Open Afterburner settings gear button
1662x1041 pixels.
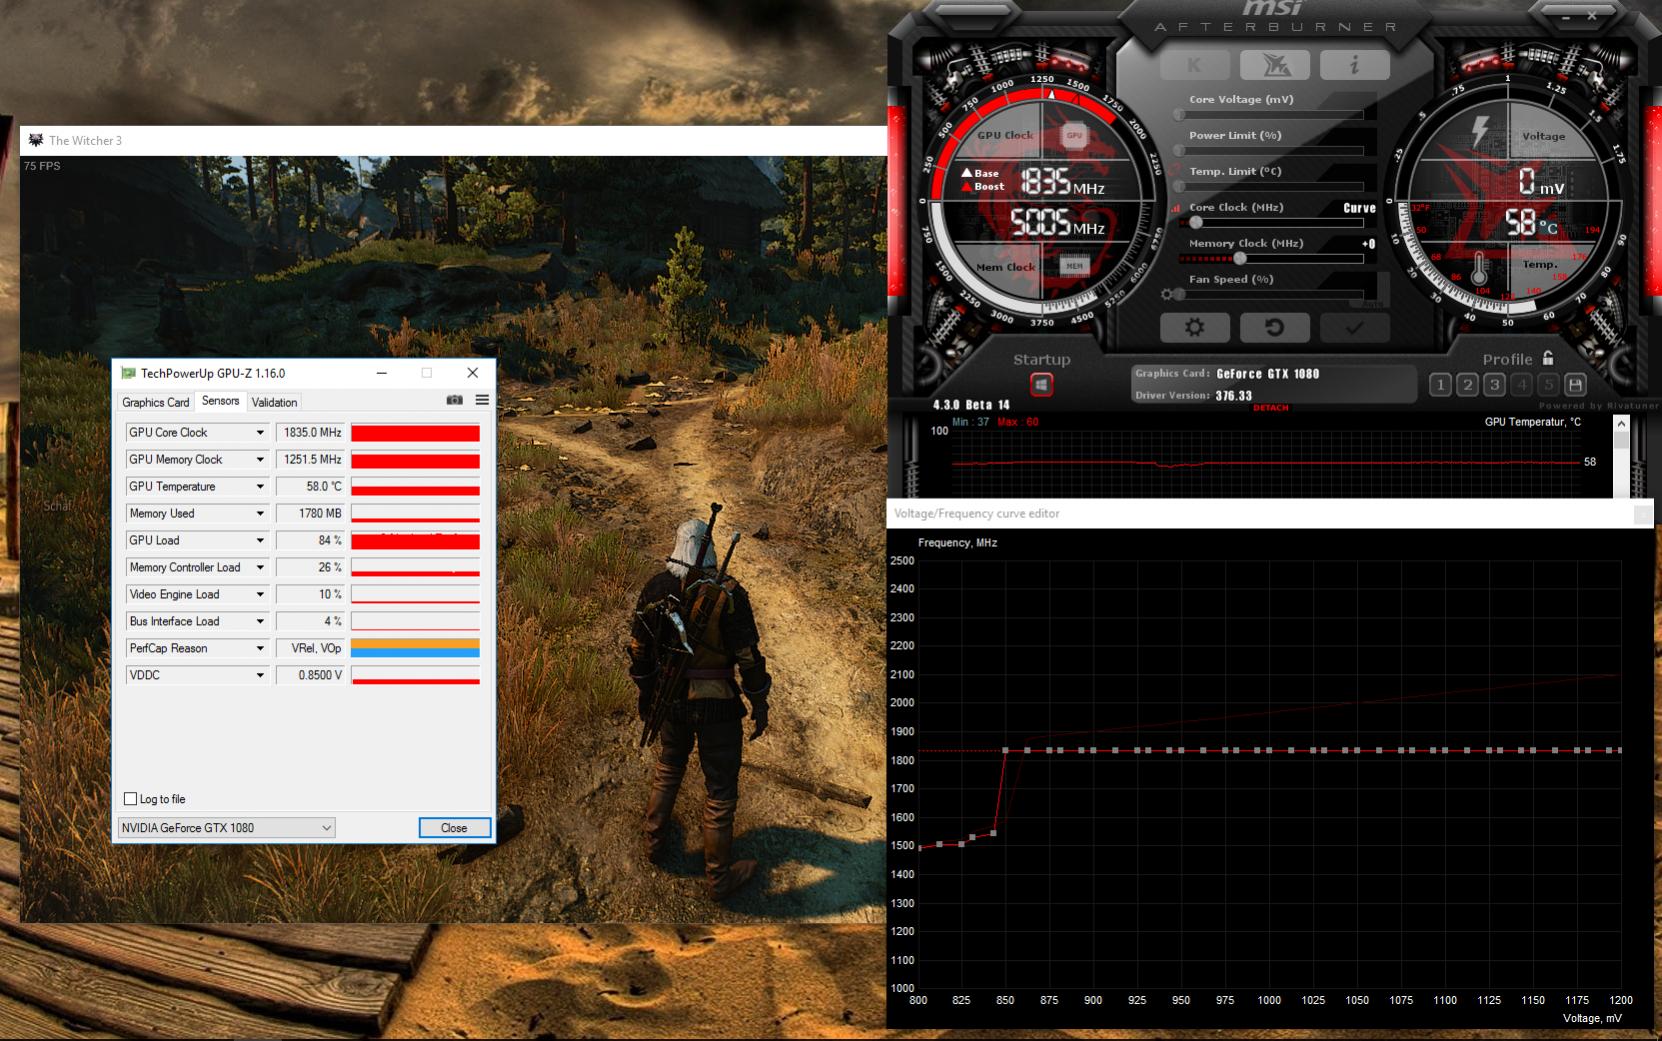(1194, 327)
